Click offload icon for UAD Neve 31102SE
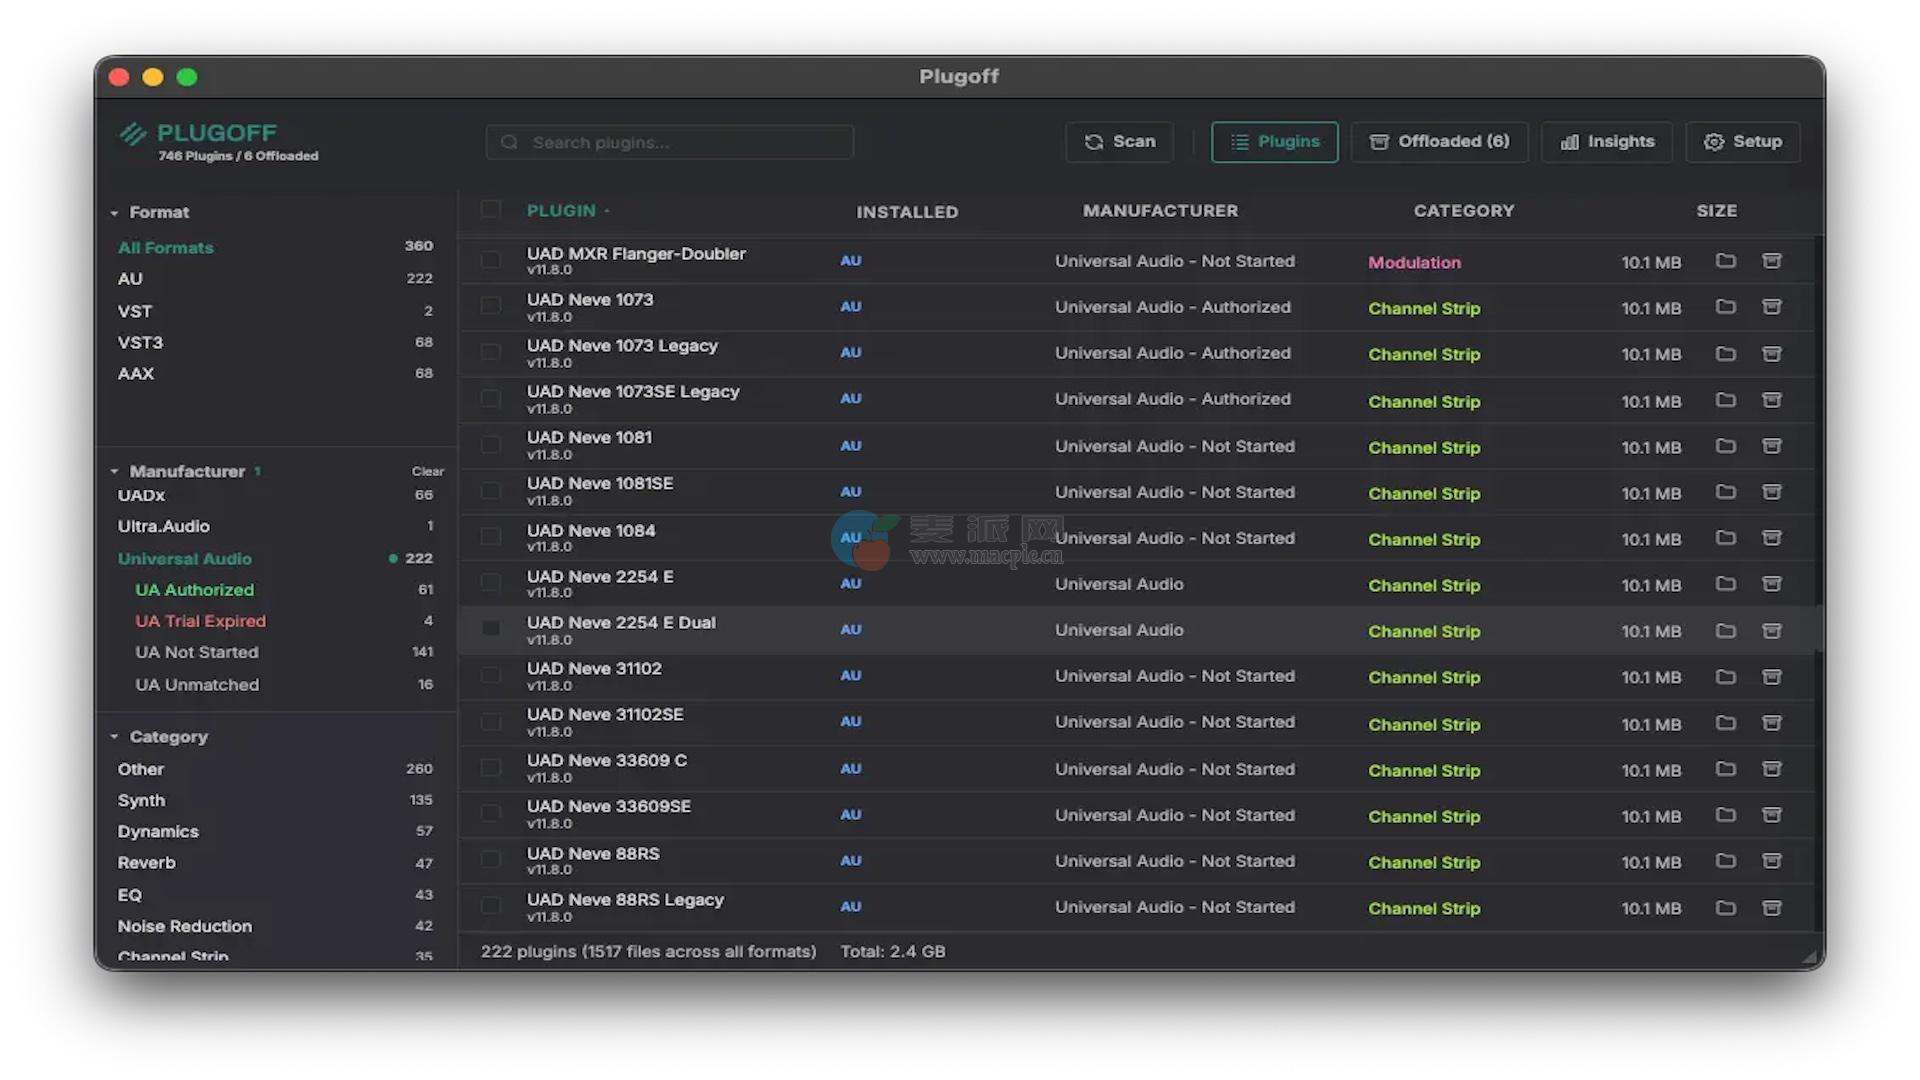 pos(1771,723)
